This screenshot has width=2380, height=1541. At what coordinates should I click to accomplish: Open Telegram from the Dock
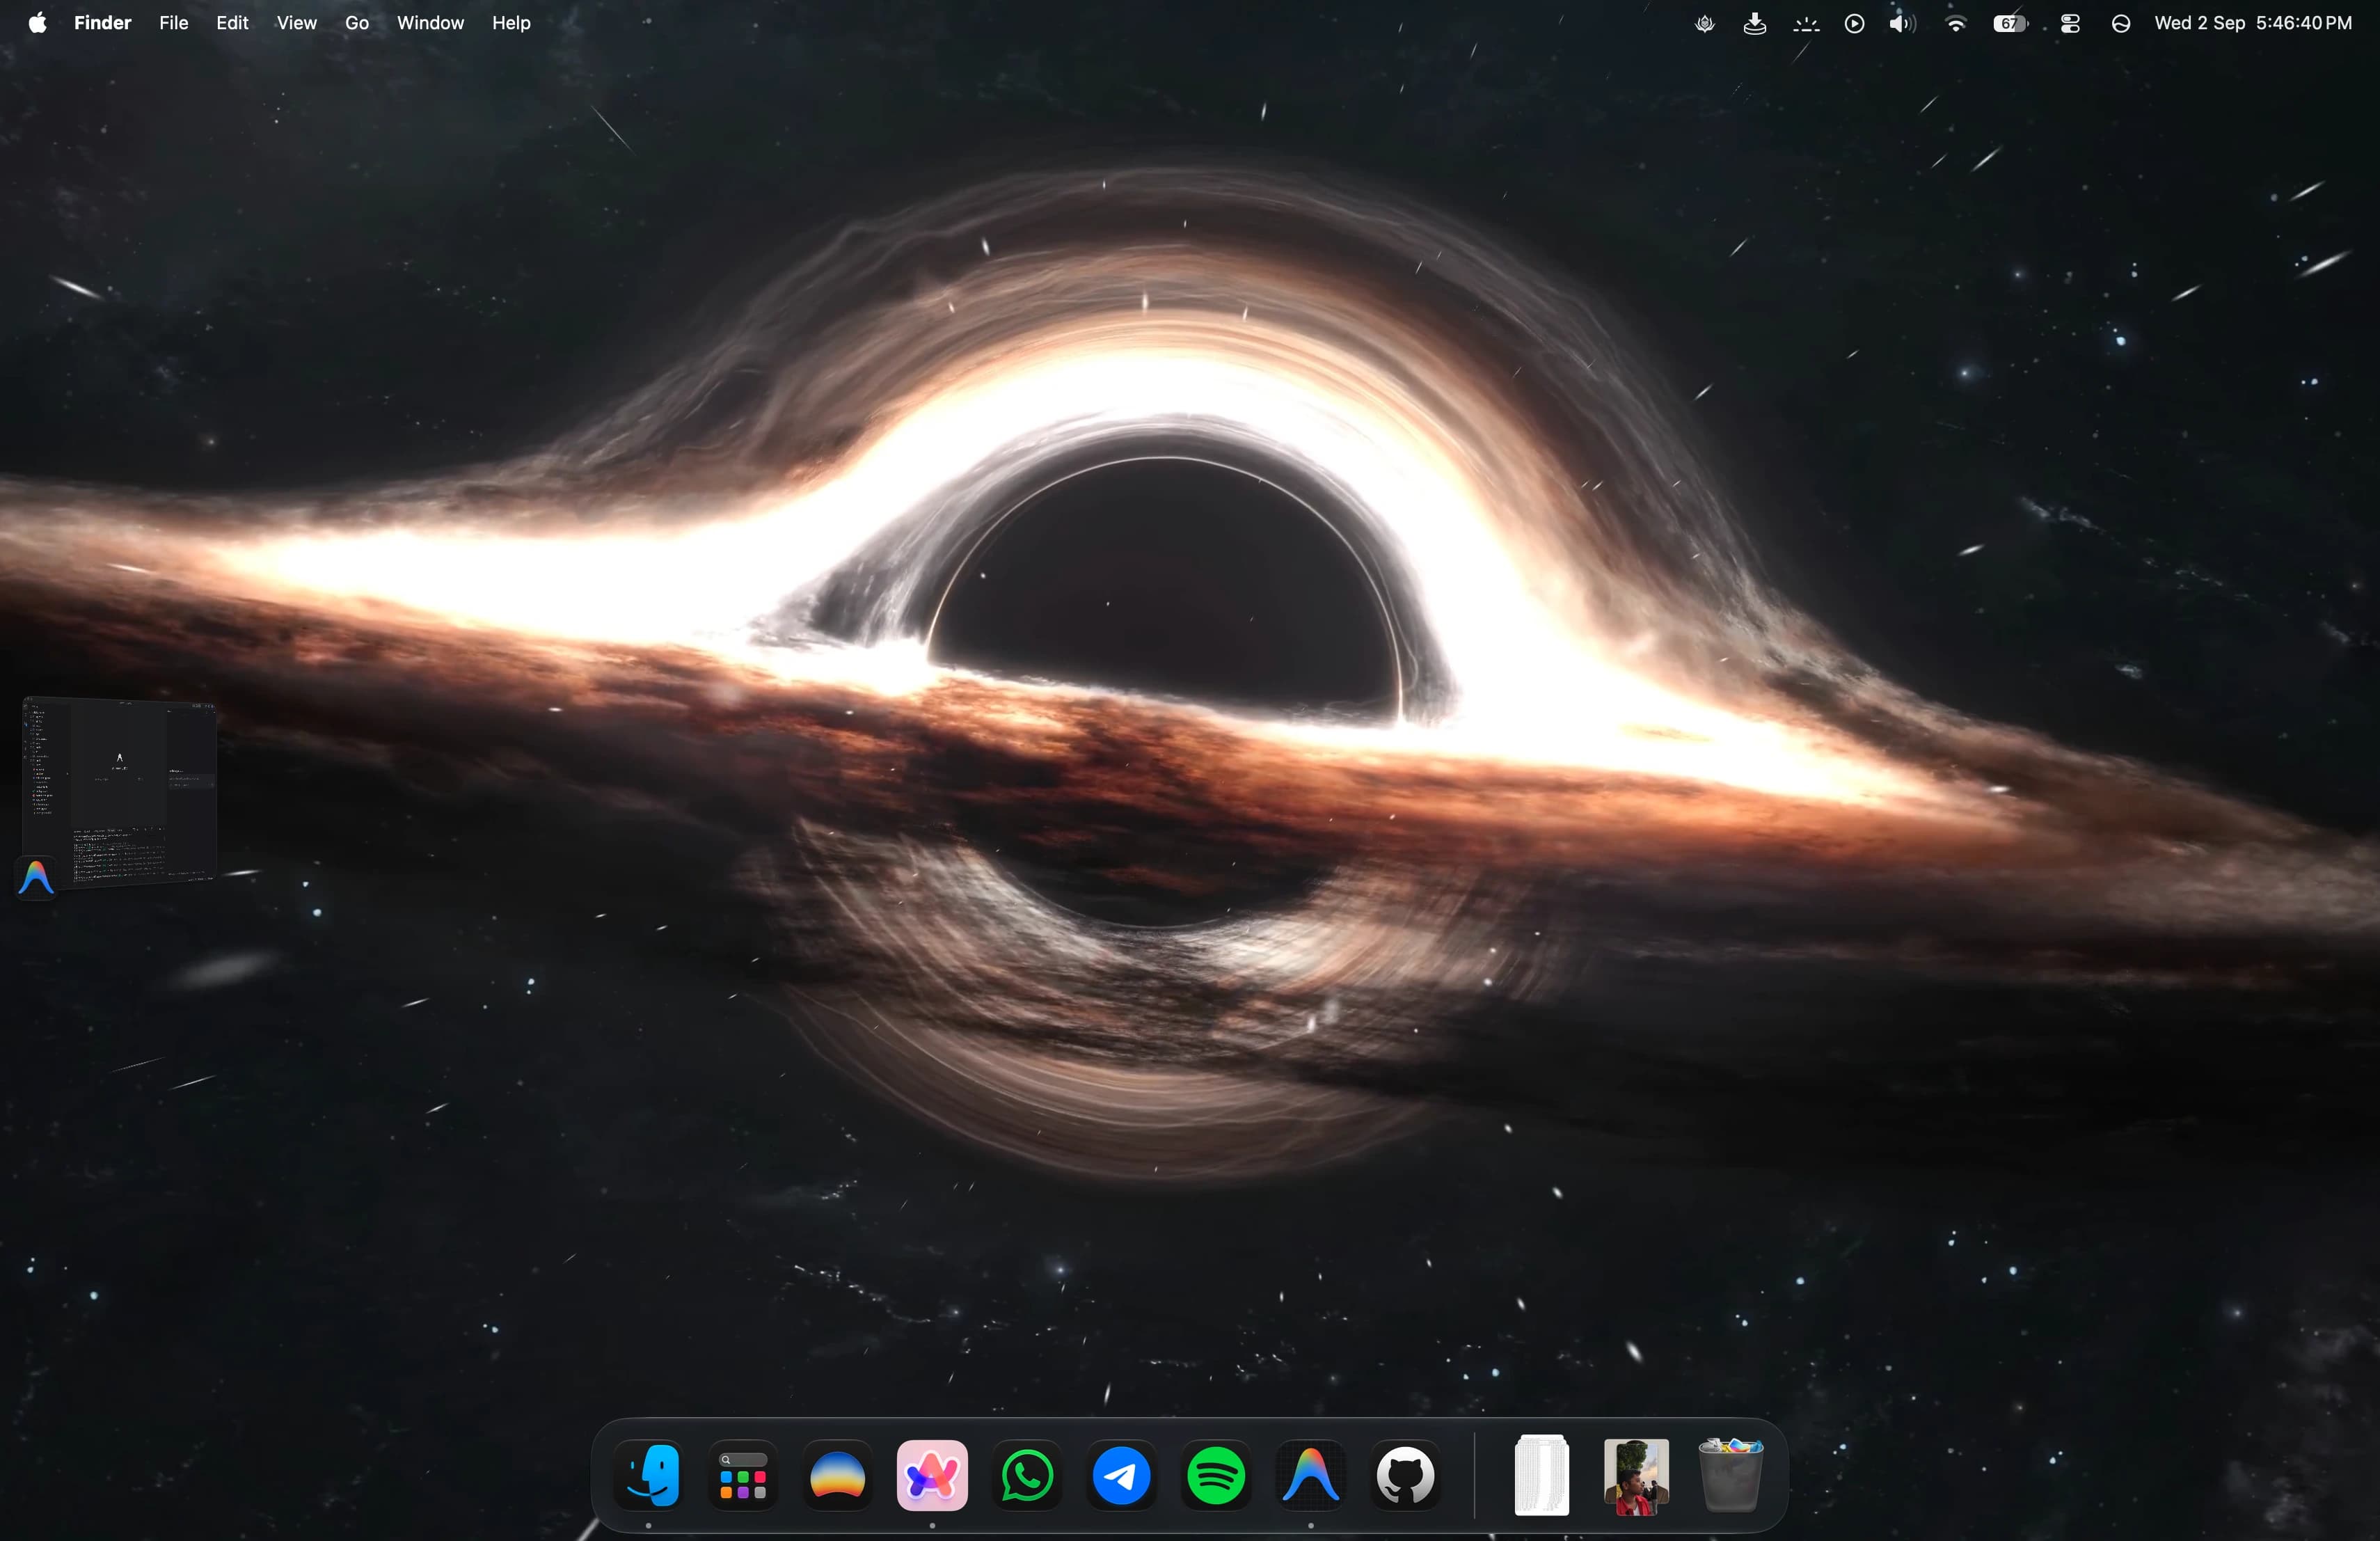[x=1121, y=1475]
